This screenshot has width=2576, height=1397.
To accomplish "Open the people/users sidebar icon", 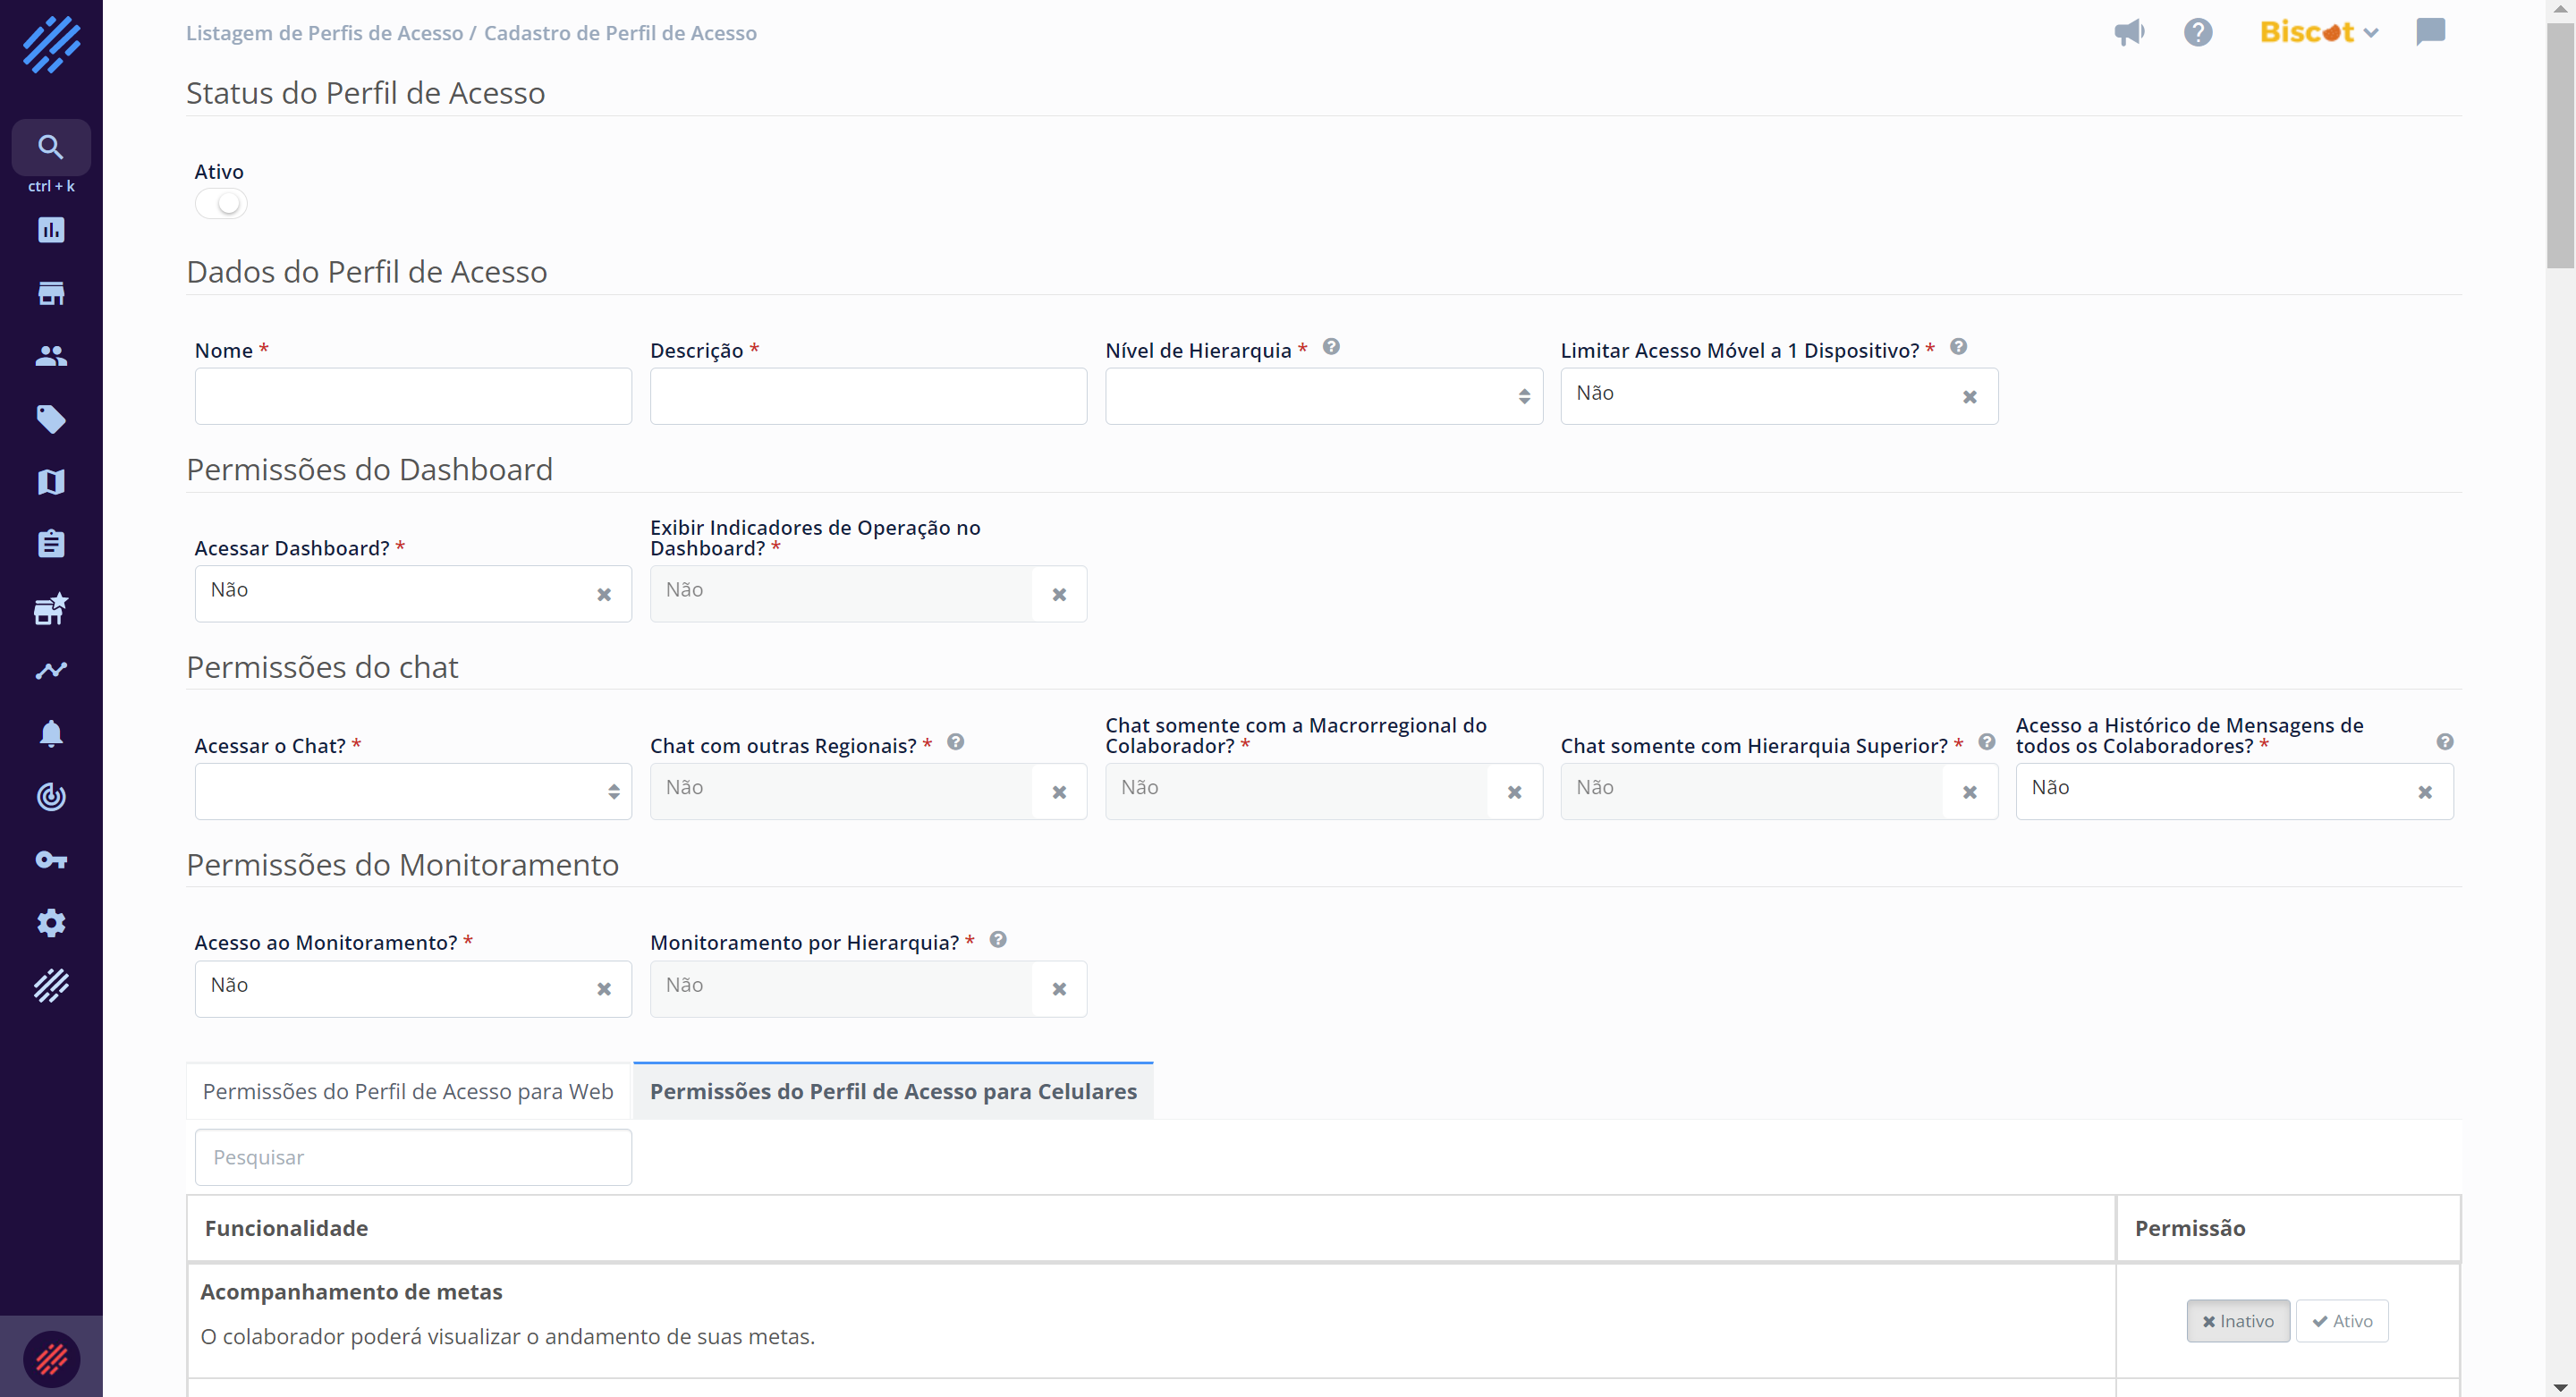I will (51, 356).
